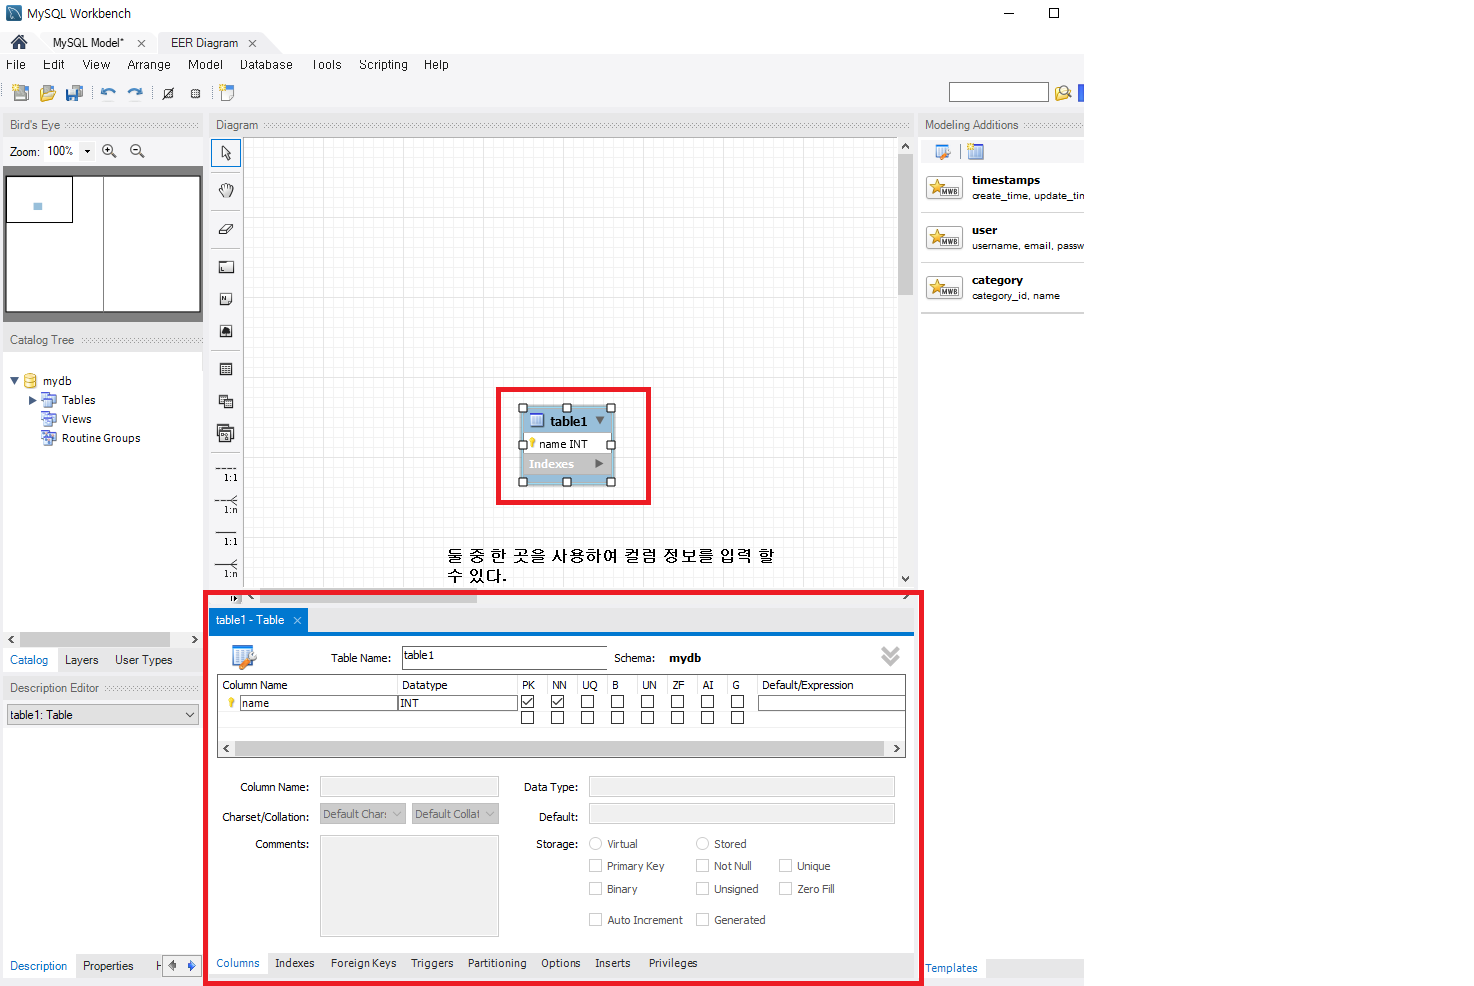1474x986 pixels.
Task: Open the table1: Table description dropdown
Action: 103,715
